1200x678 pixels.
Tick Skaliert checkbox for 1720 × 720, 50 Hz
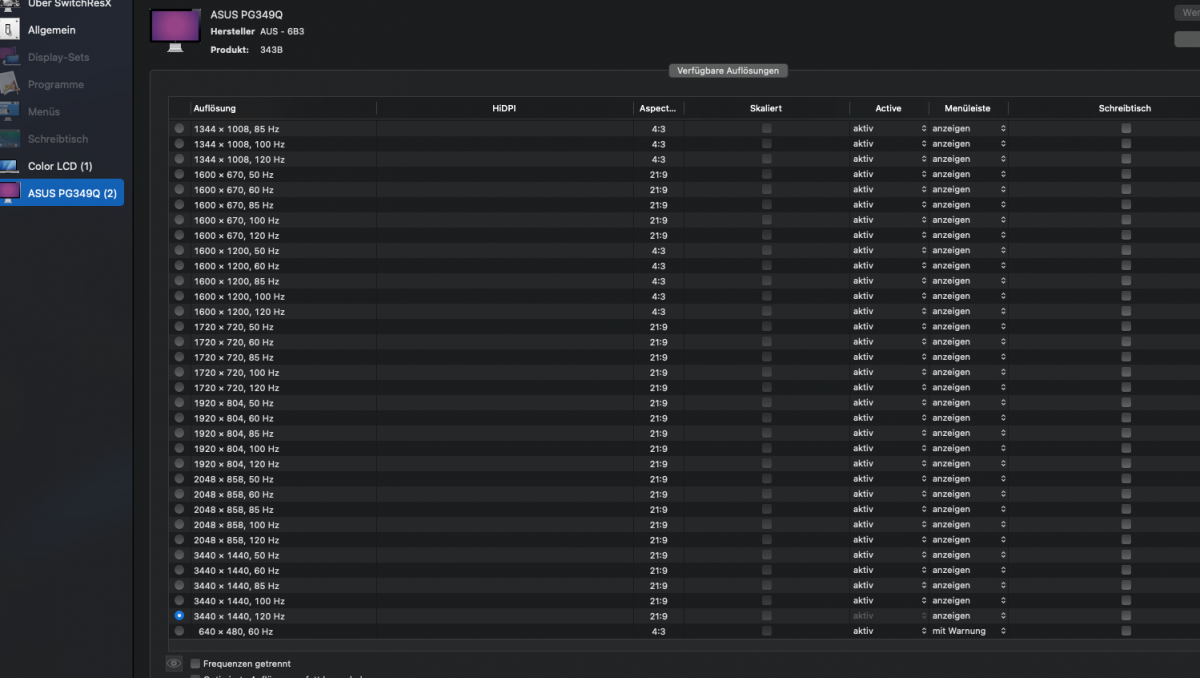pos(767,327)
